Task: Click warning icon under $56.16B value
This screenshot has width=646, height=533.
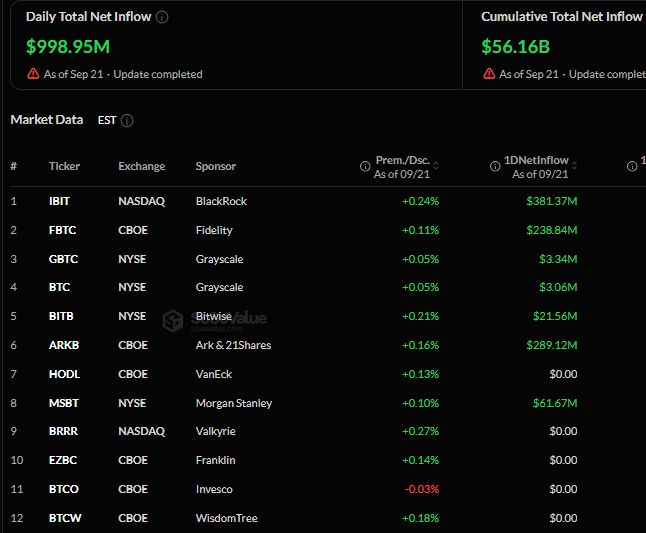Action: 489,74
